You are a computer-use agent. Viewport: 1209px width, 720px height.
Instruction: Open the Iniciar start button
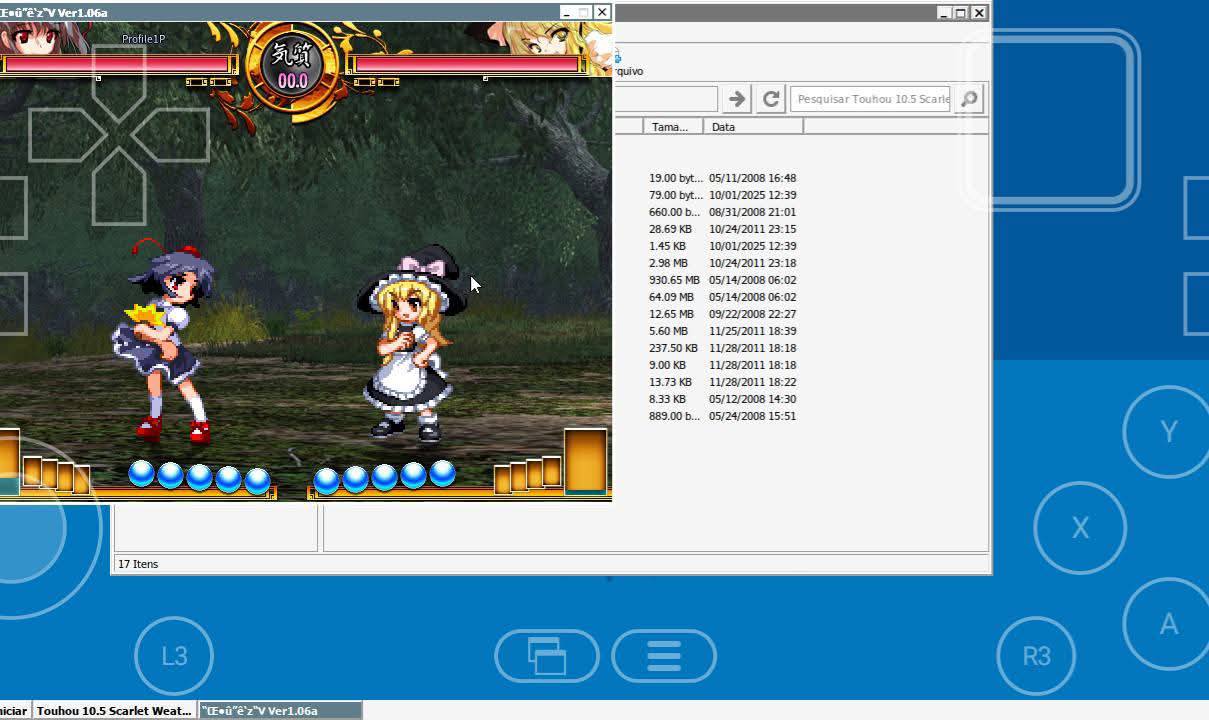[x=14, y=711]
